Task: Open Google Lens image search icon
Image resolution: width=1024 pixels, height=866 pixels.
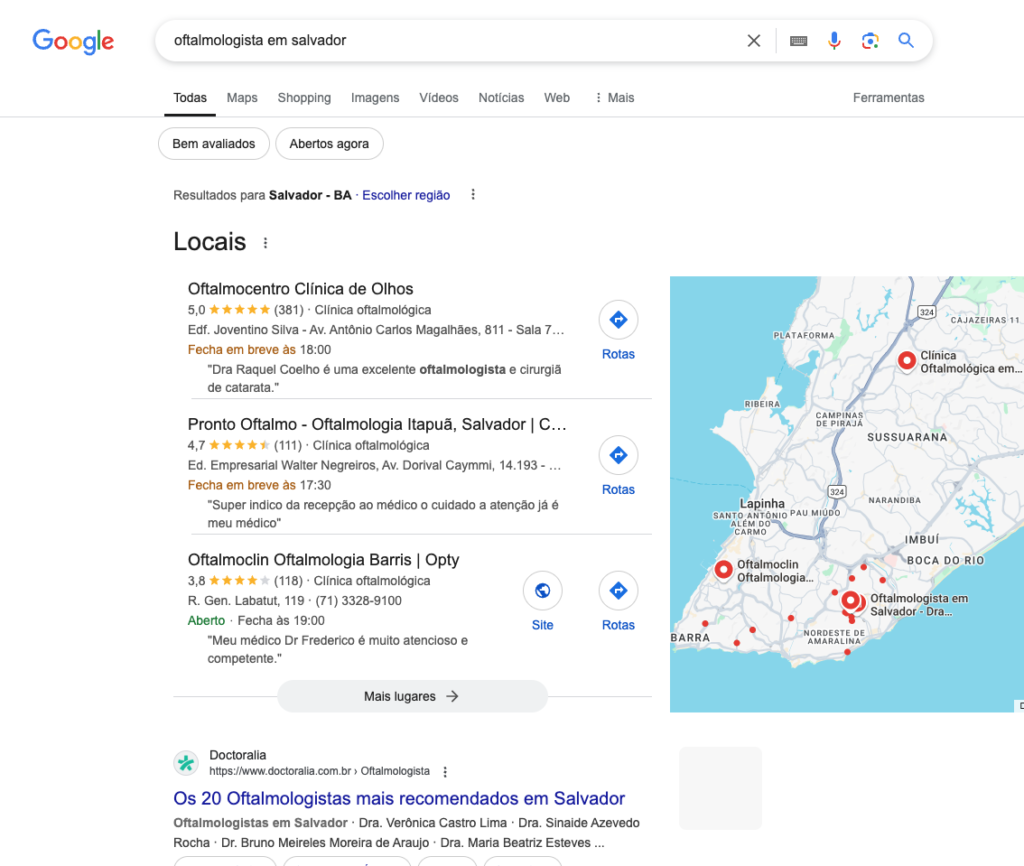Action: 870,41
